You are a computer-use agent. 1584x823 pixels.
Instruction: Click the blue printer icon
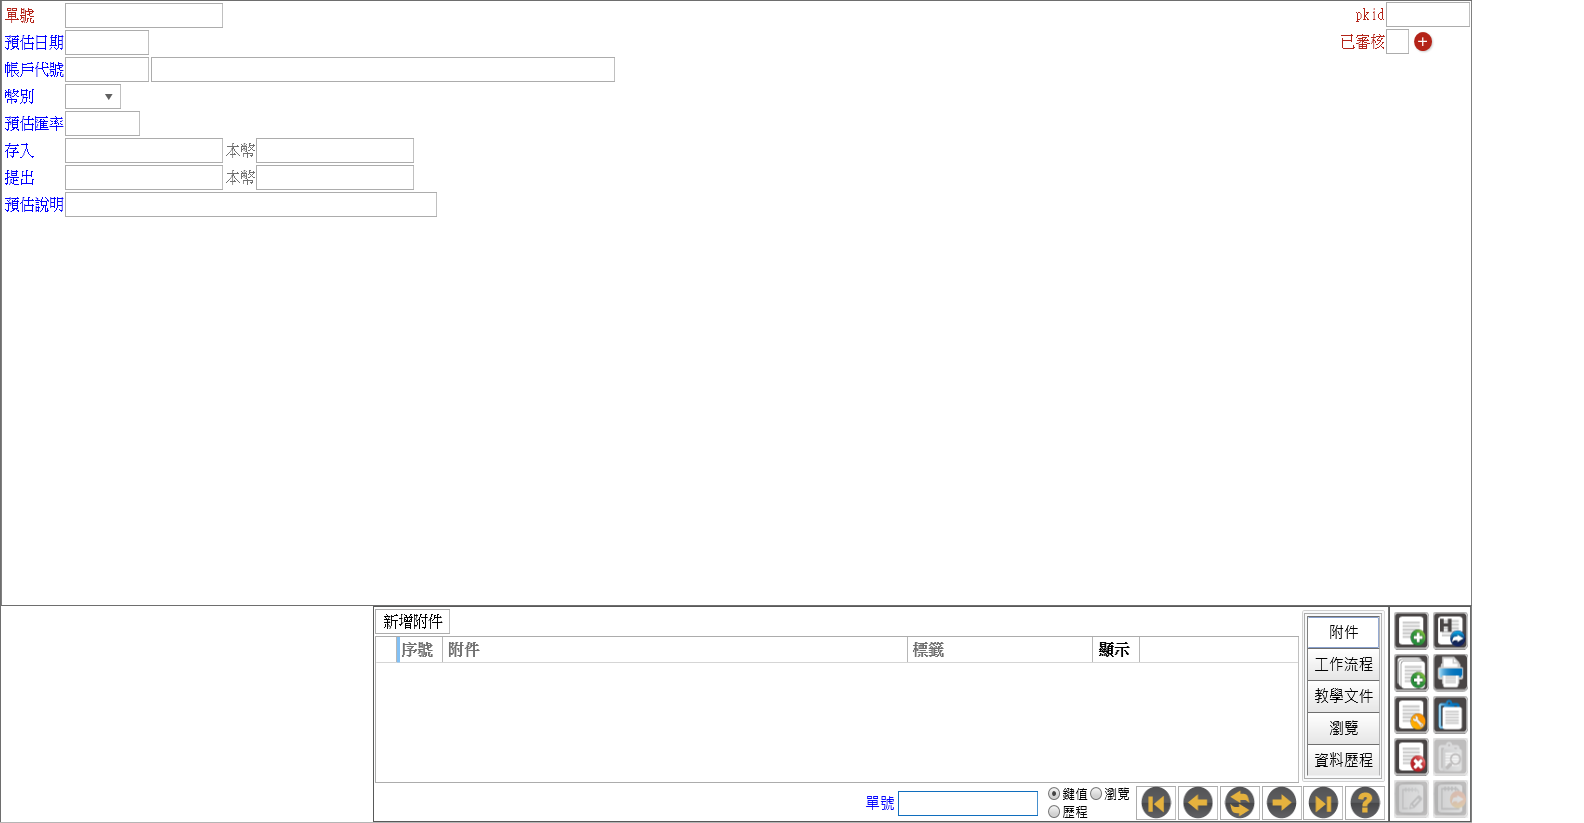click(1450, 673)
